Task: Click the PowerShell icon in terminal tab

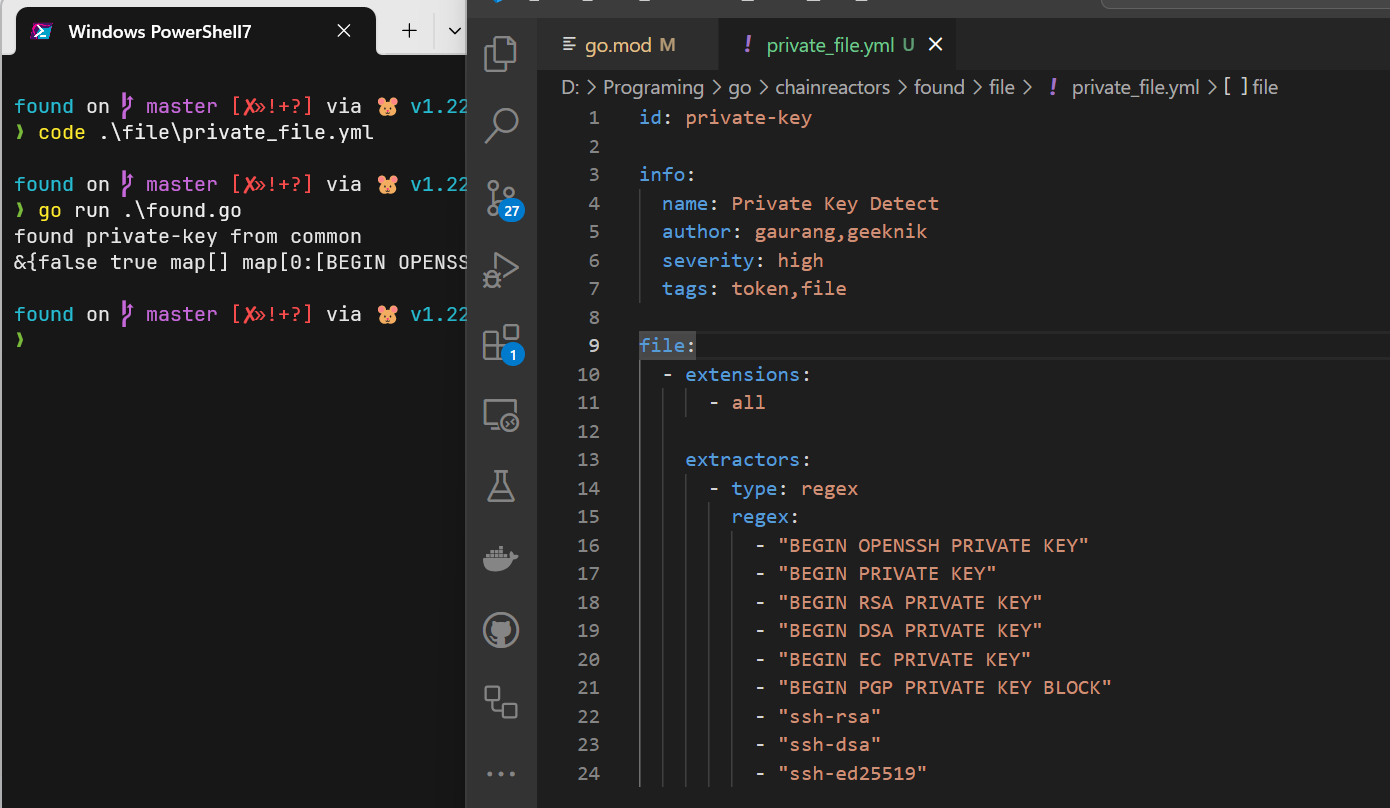Action: tap(42, 31)
